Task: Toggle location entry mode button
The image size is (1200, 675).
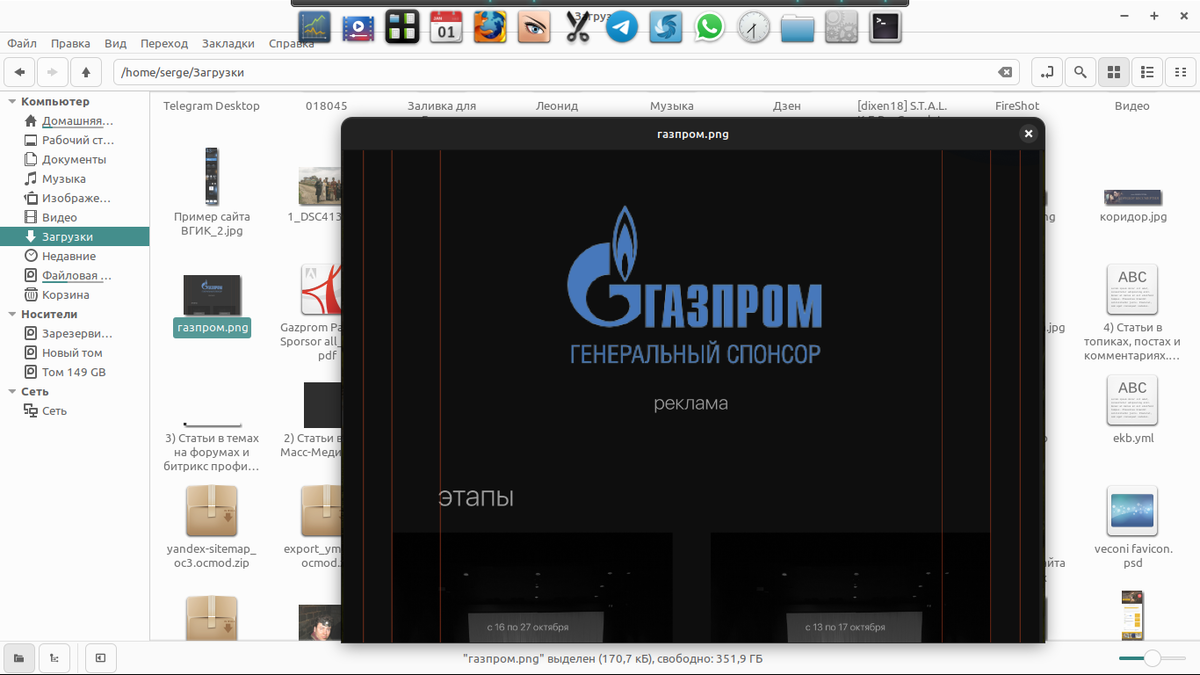Action: [1047, 72]
